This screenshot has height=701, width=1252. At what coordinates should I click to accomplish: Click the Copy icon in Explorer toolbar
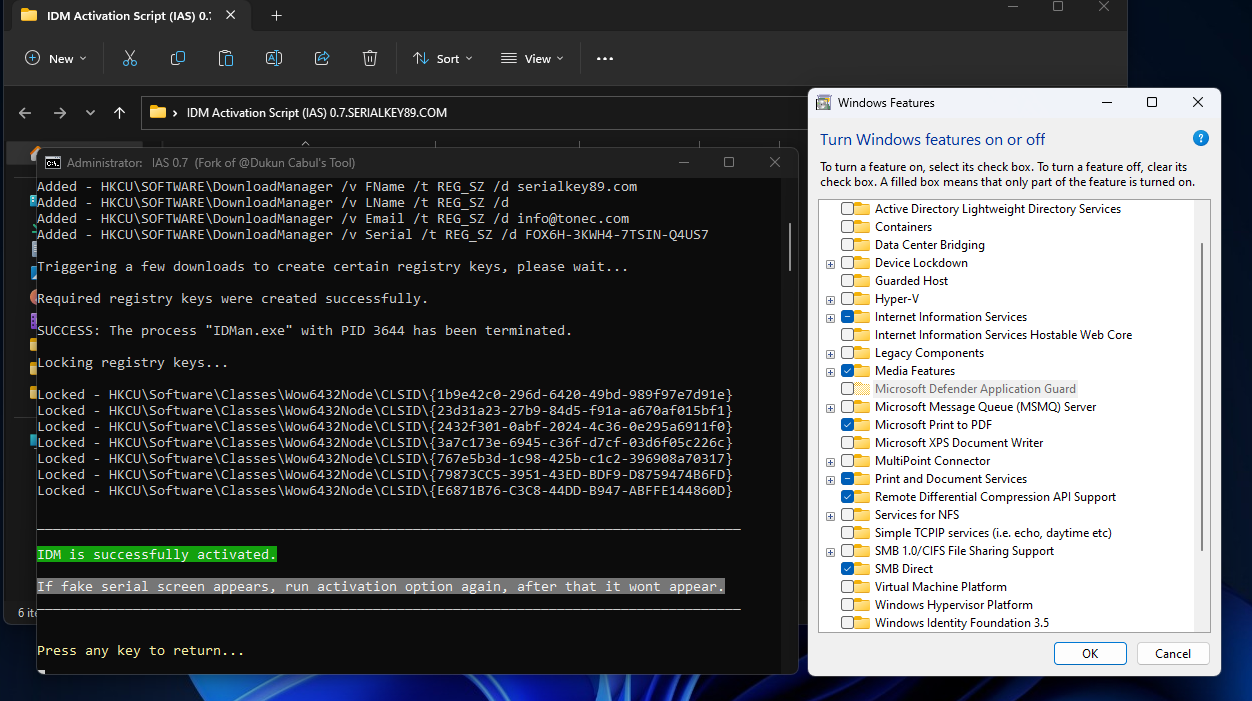177,58
